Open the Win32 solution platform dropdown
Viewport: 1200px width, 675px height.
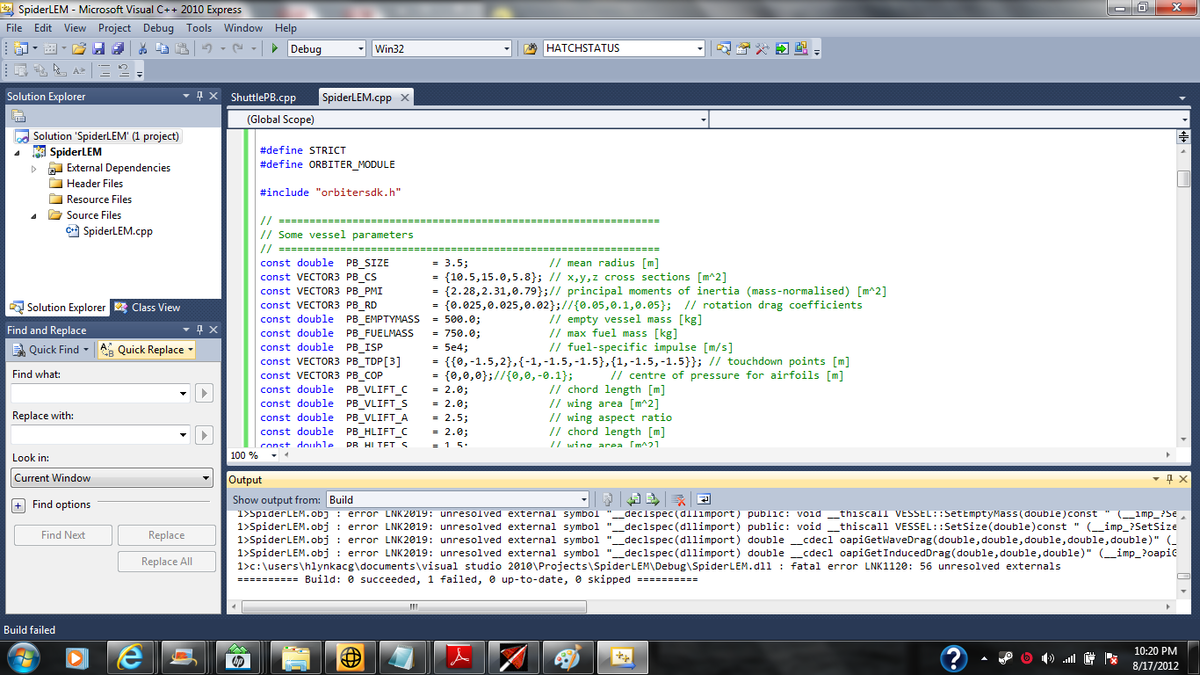coord(507,48)
